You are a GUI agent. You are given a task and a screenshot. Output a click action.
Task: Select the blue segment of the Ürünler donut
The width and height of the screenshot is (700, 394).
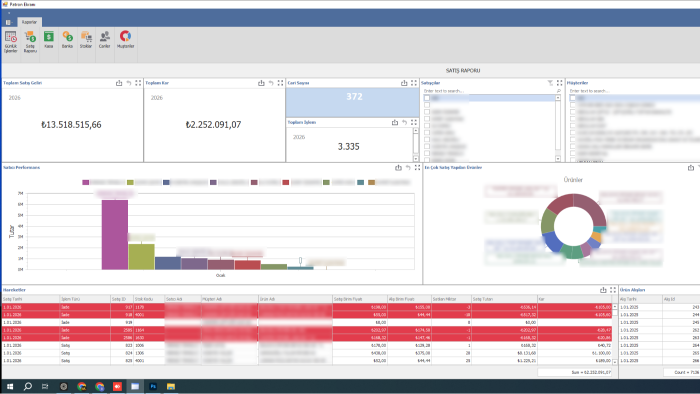552,241
